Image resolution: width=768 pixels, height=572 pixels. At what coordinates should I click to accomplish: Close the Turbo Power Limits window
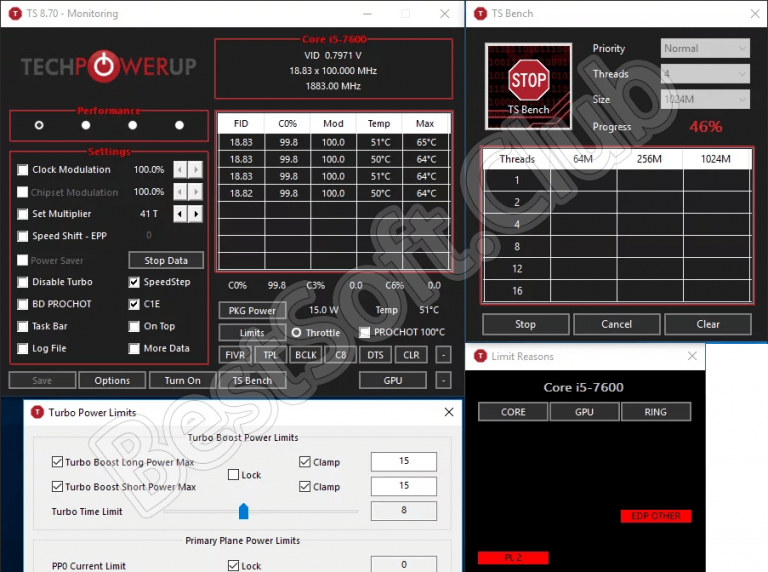tap(449, 412)
